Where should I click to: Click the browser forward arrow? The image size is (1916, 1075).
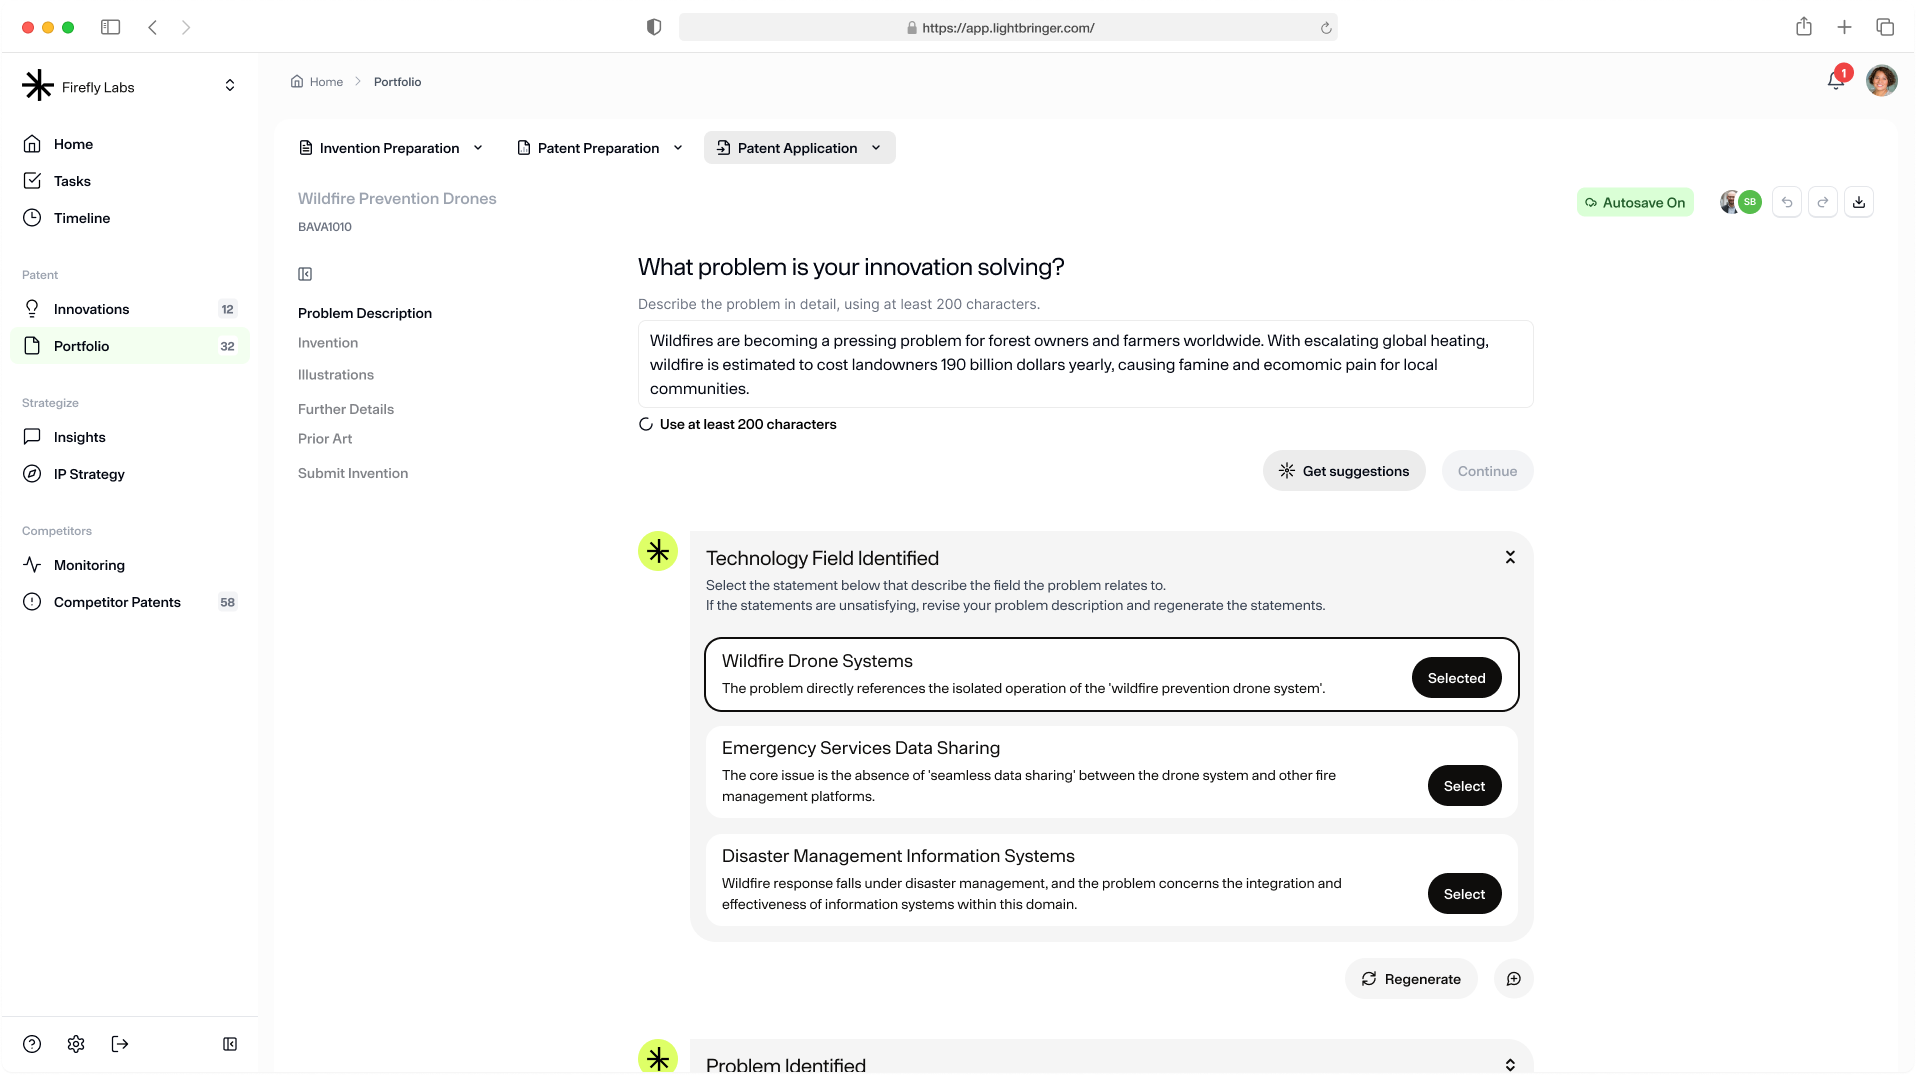[186, 27]
